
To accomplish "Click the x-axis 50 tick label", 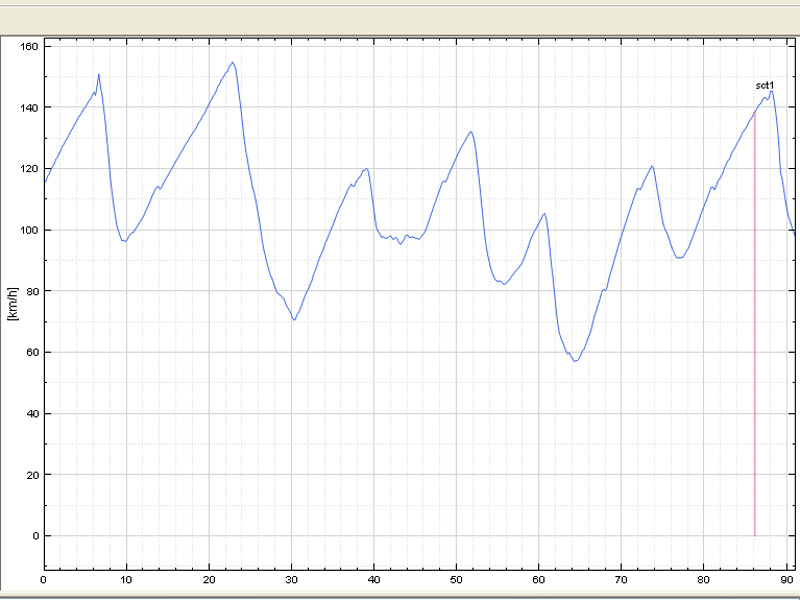I will pyautogui.click(x=456, y=580).
